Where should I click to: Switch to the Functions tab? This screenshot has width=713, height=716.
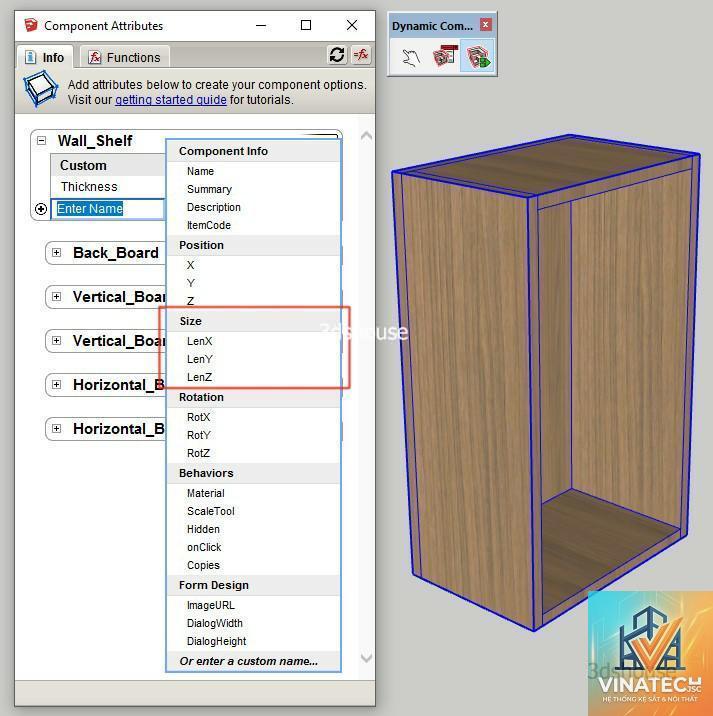125,58
